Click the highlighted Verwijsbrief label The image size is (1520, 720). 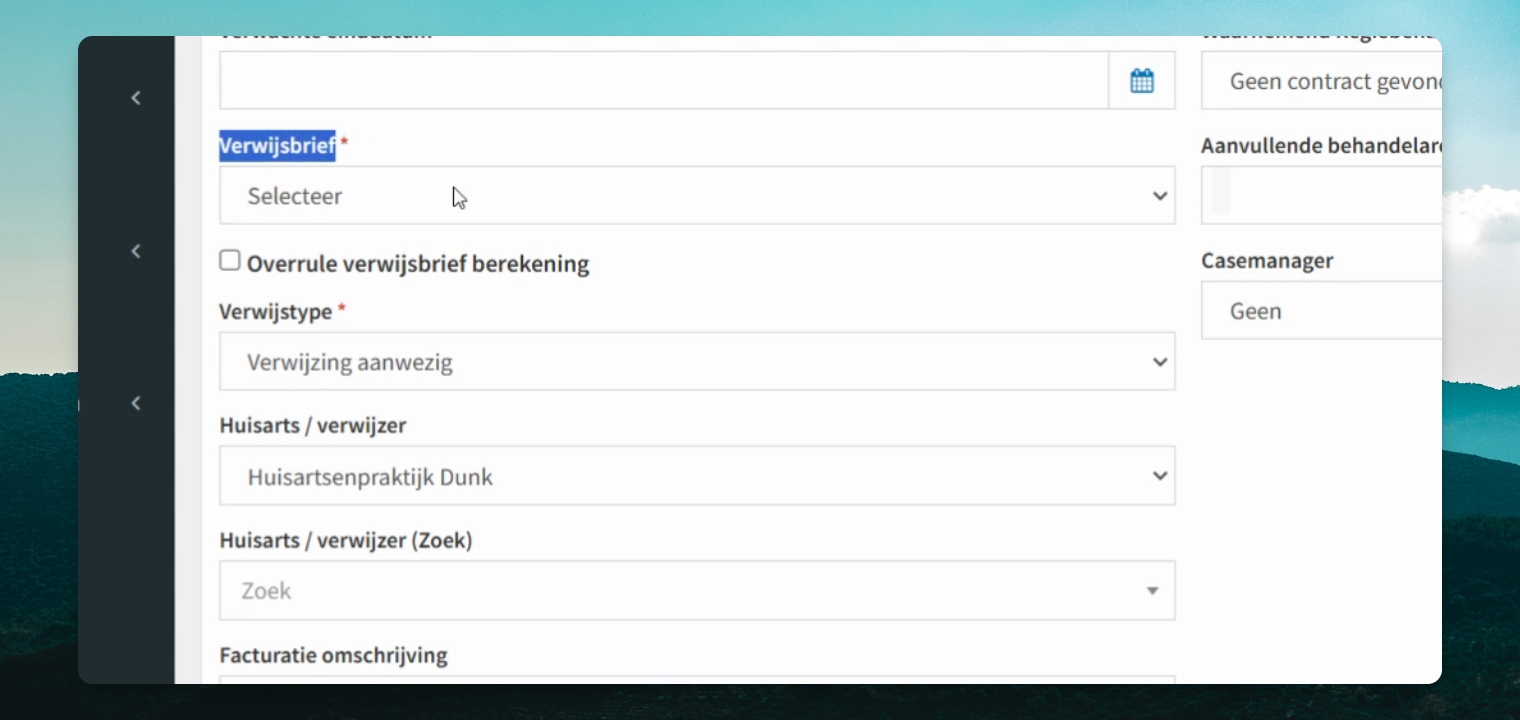click(x=278, y=146)
